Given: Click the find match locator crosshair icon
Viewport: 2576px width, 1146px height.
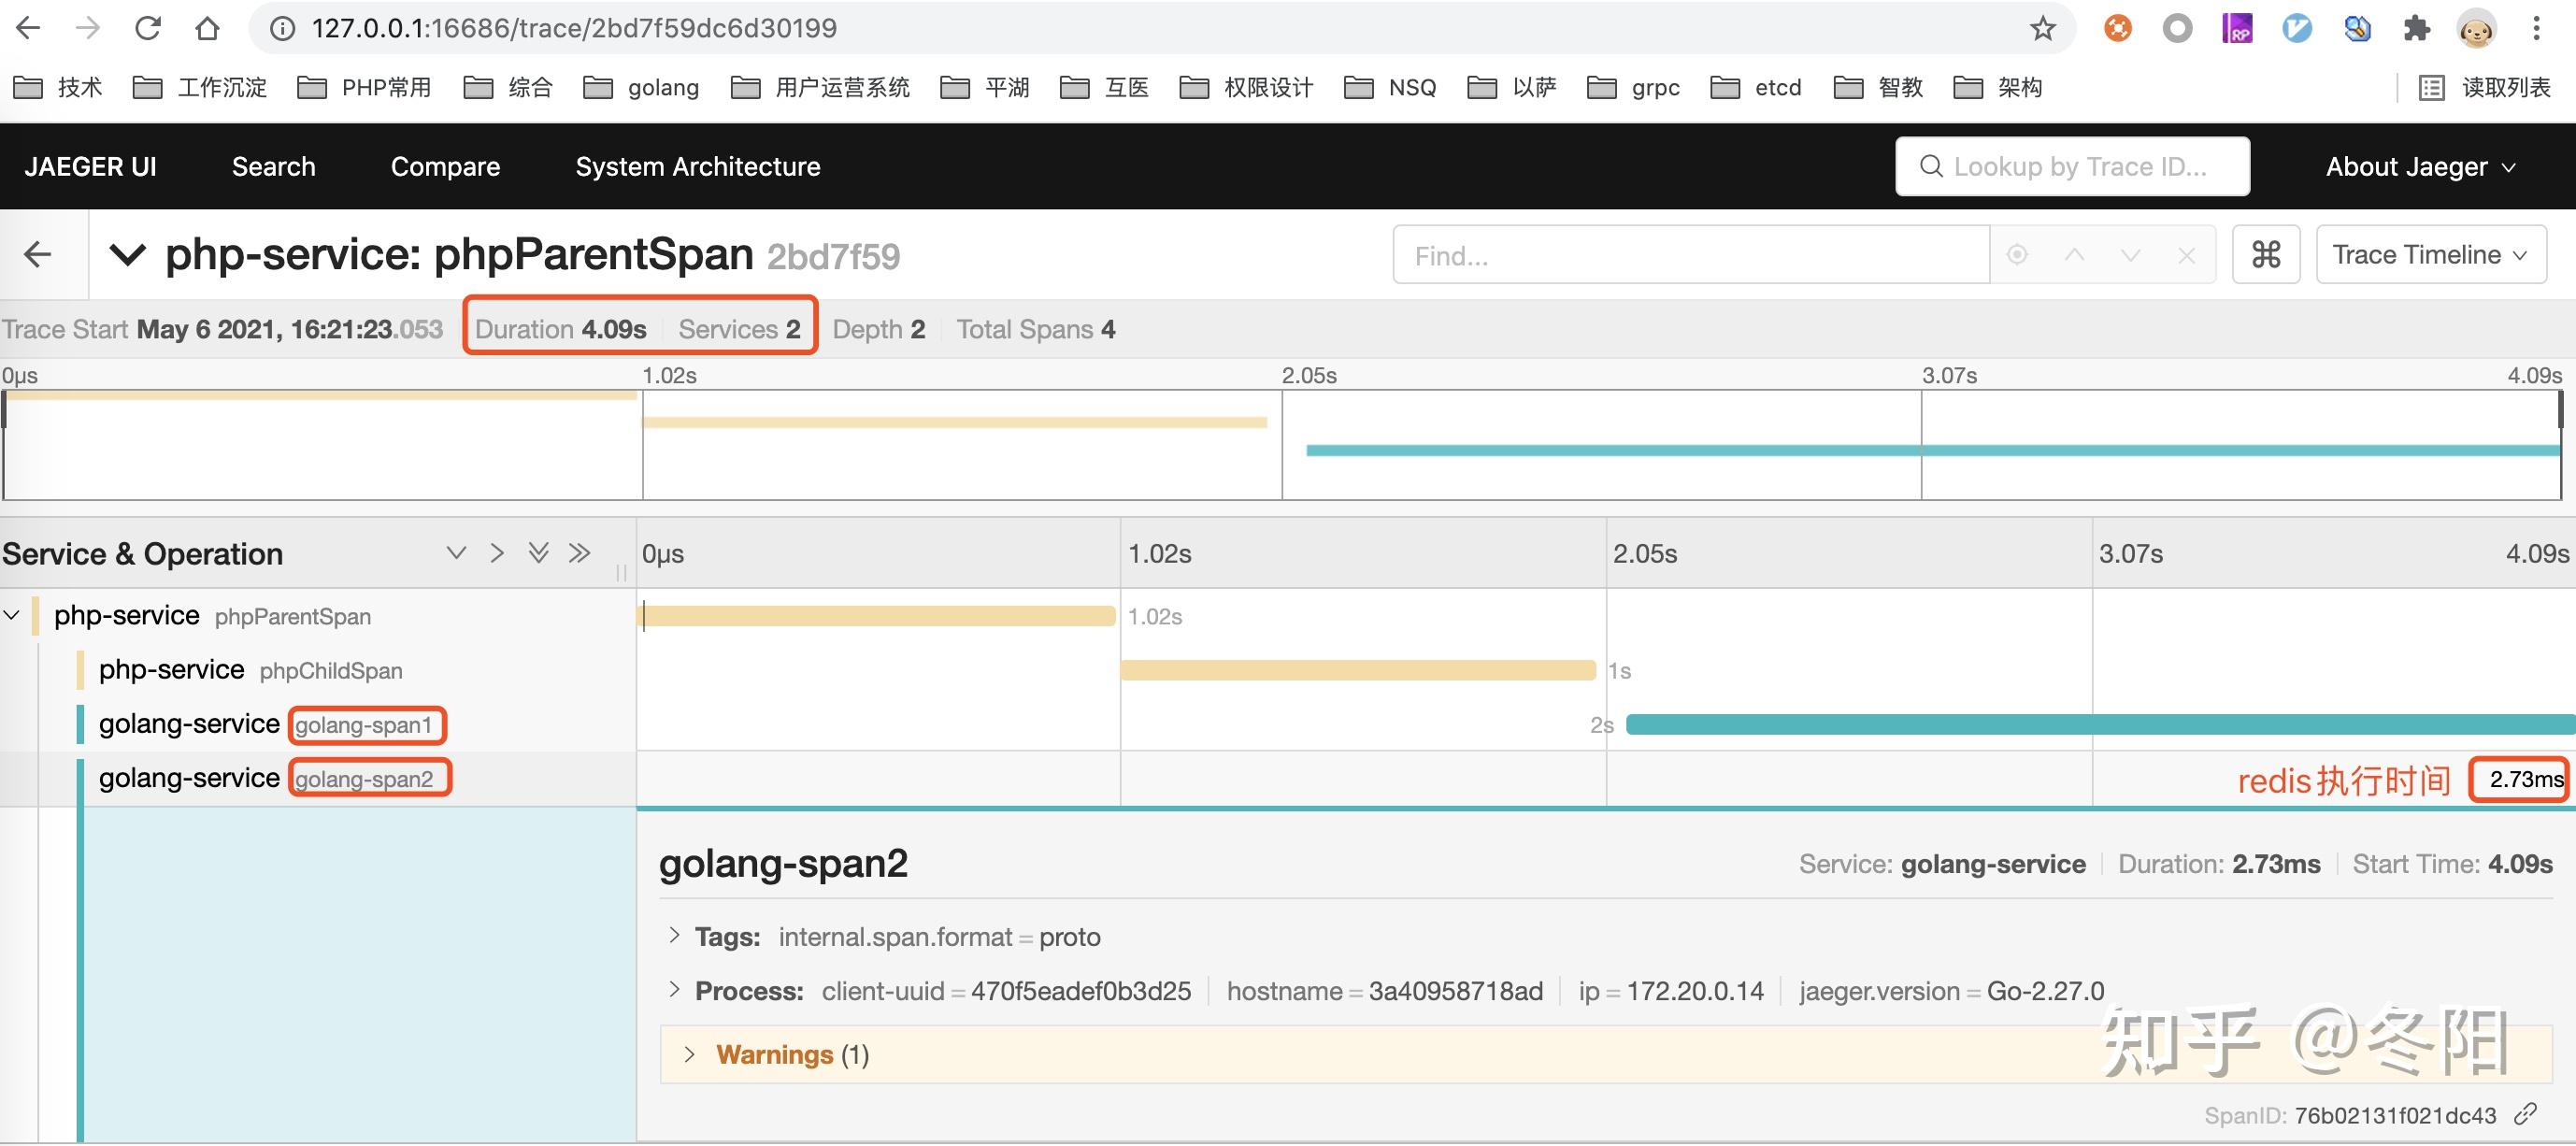Looking at the screenshot, I should [2017, 254].
